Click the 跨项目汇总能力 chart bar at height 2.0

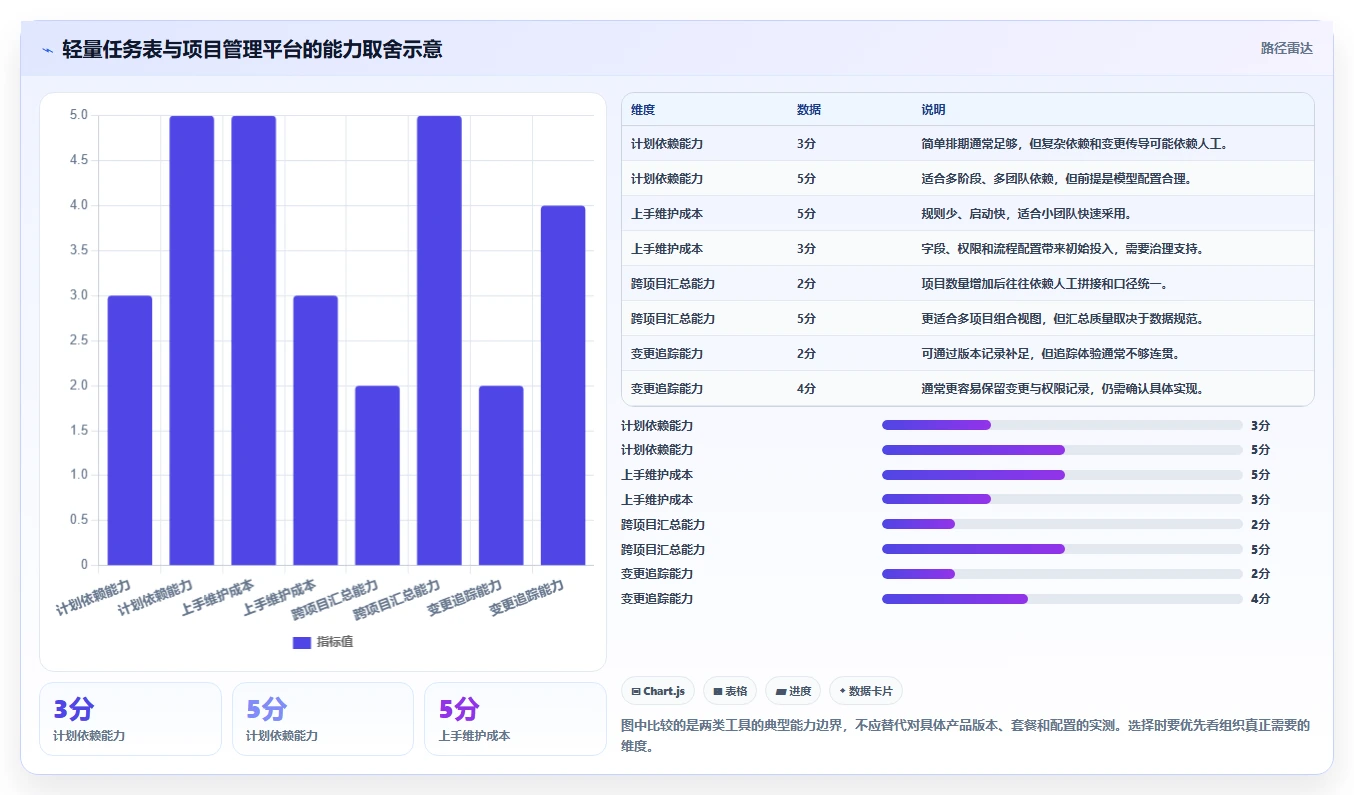tap(378, 475)
